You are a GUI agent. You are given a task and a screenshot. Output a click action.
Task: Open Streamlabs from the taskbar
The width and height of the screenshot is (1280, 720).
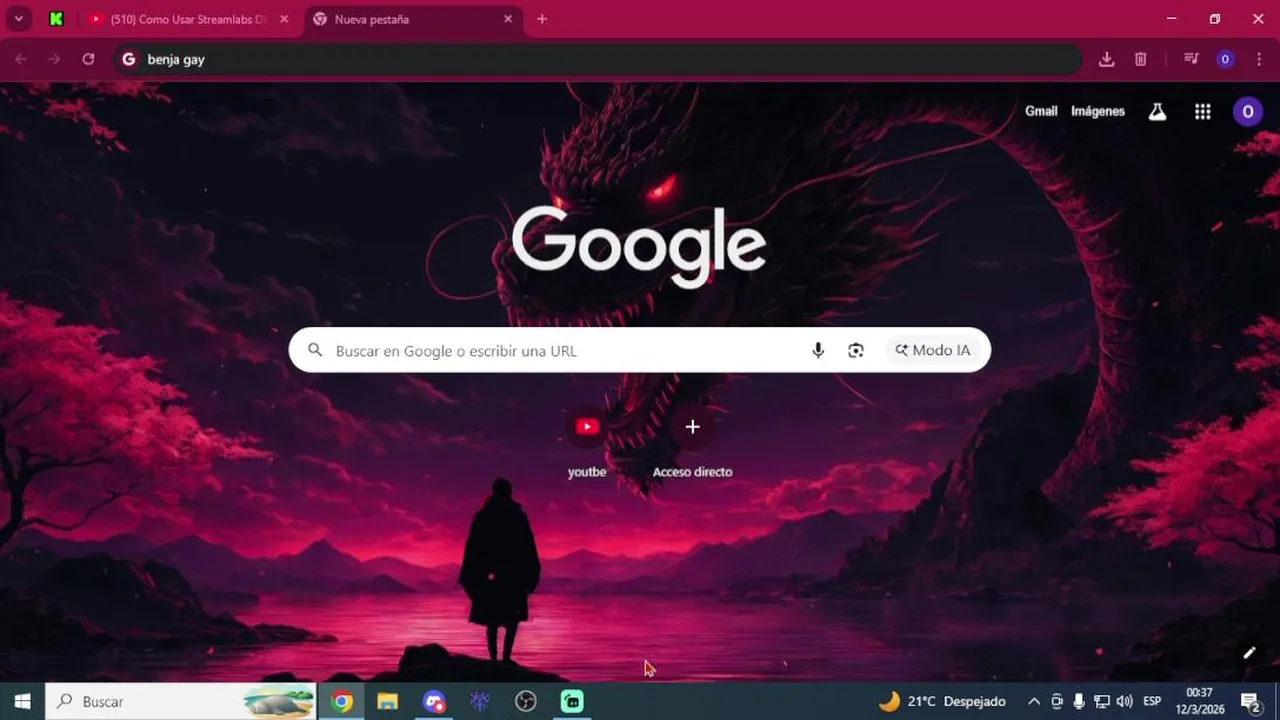coord(572,701)
